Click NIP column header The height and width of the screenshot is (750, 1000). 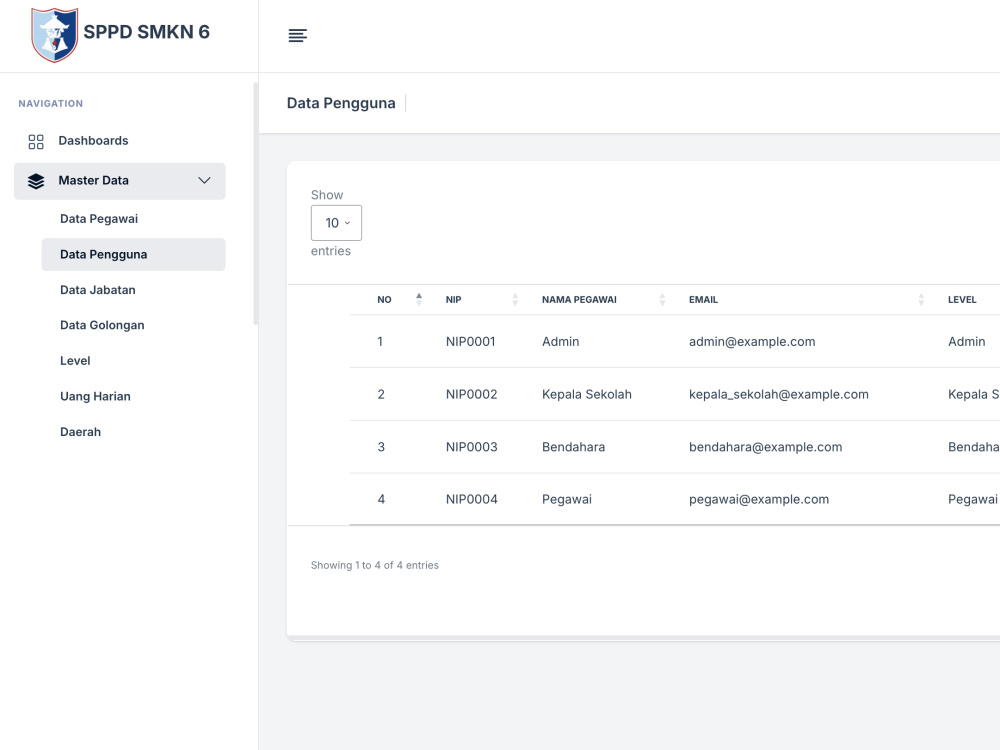tap(453, 300)
